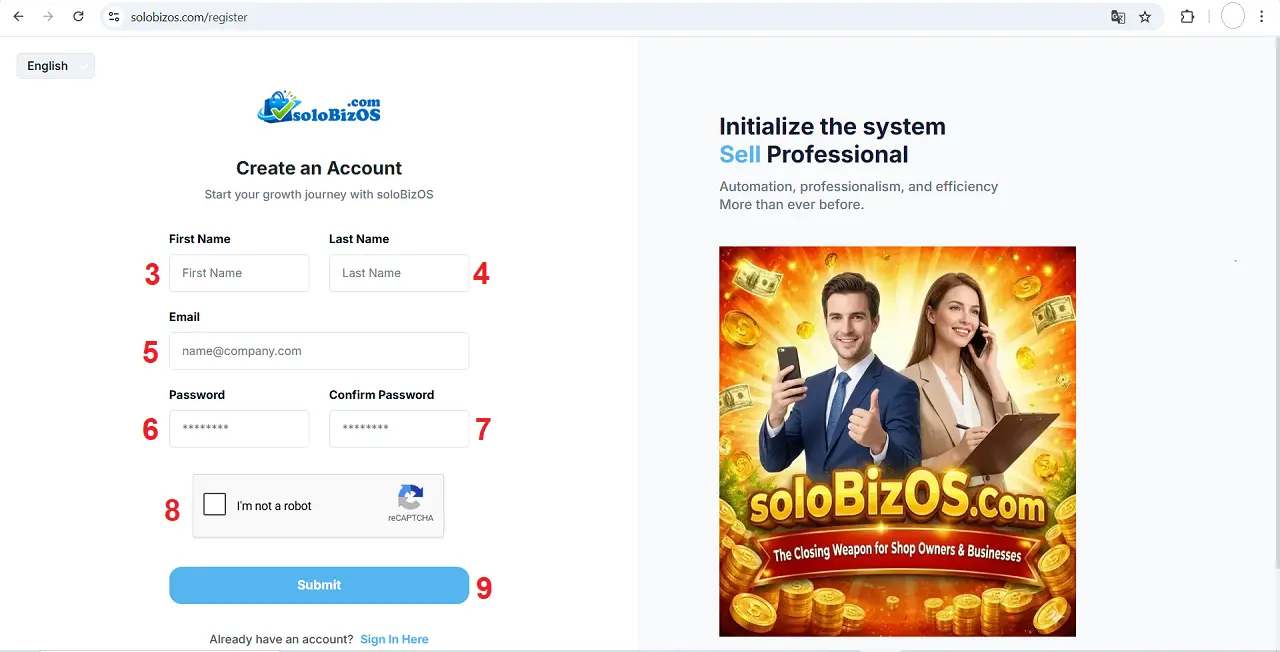The width and height of the screenshot is (1280, 652).
Task: Click the "Already have an account?" text
Action: [x=281, y=639]
